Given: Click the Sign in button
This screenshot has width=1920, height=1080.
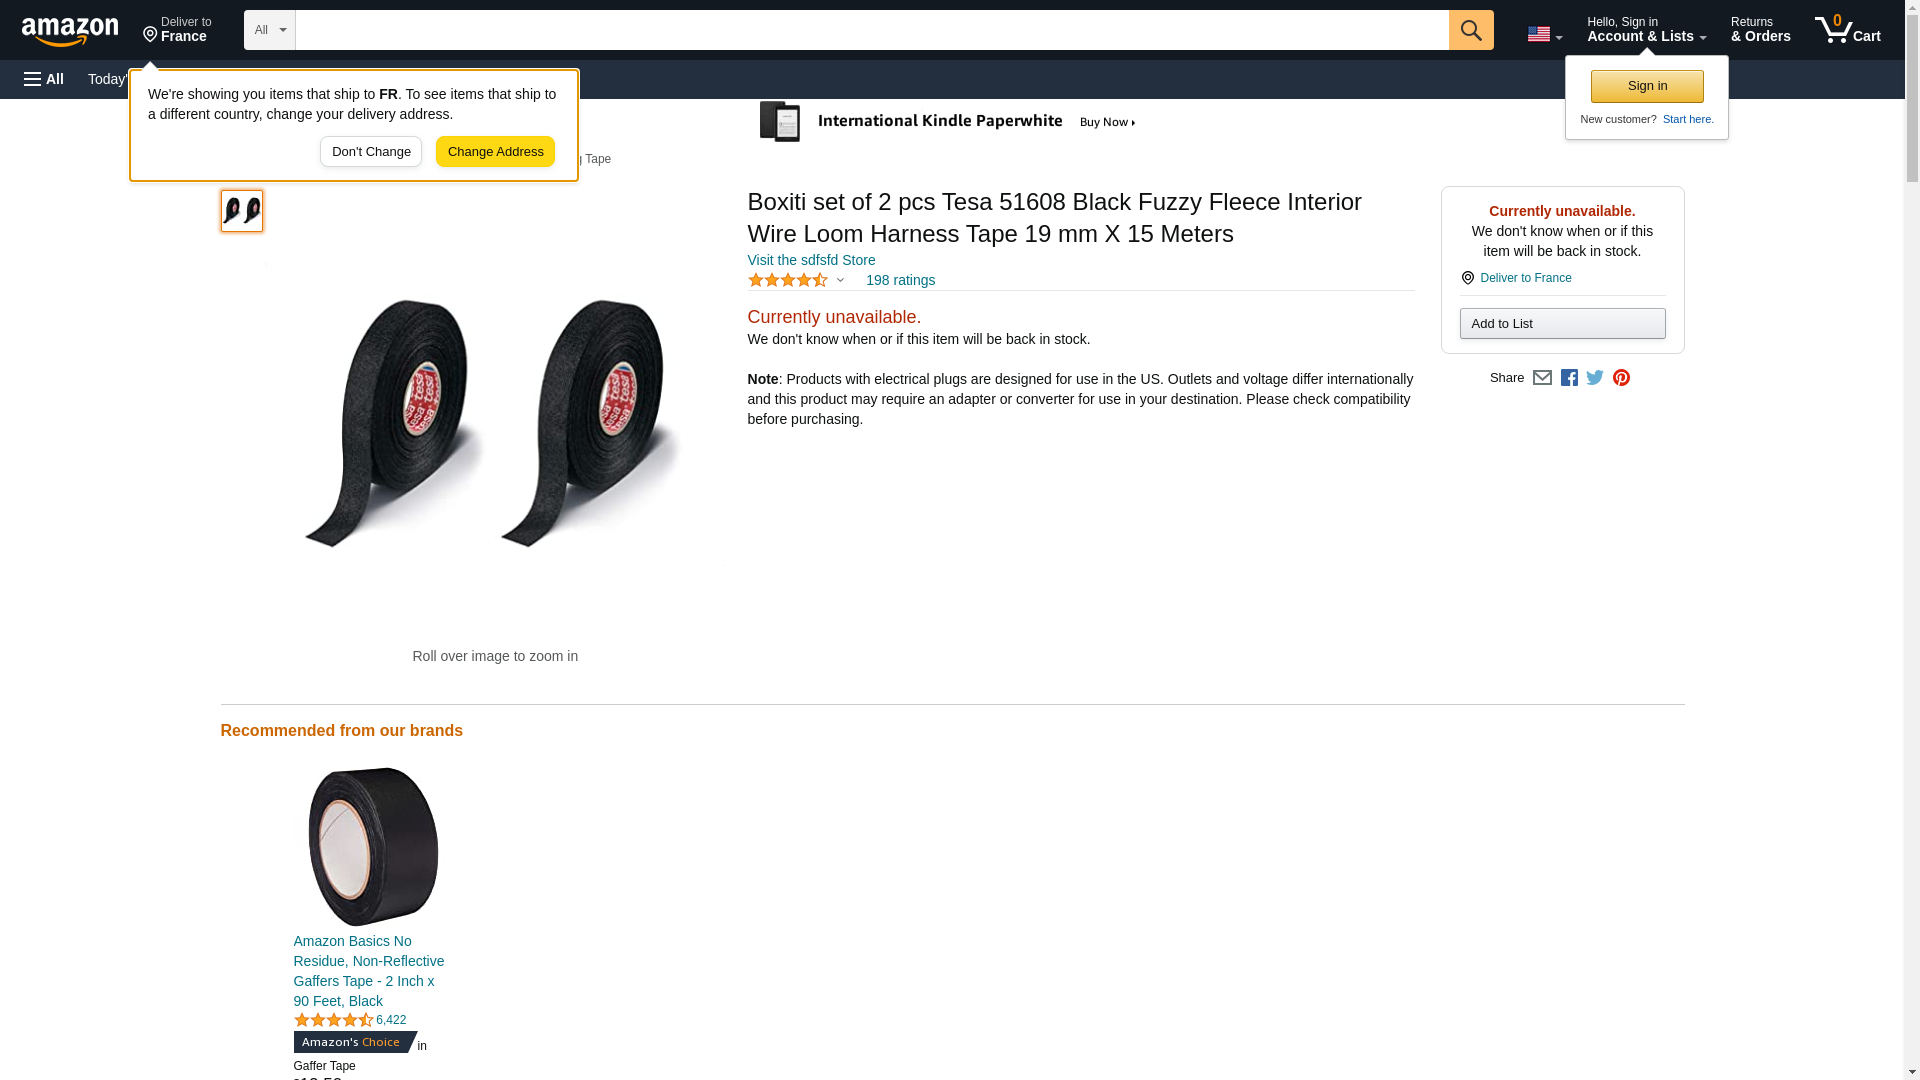Looking at the screenshot, I should tap(1647, 86).
